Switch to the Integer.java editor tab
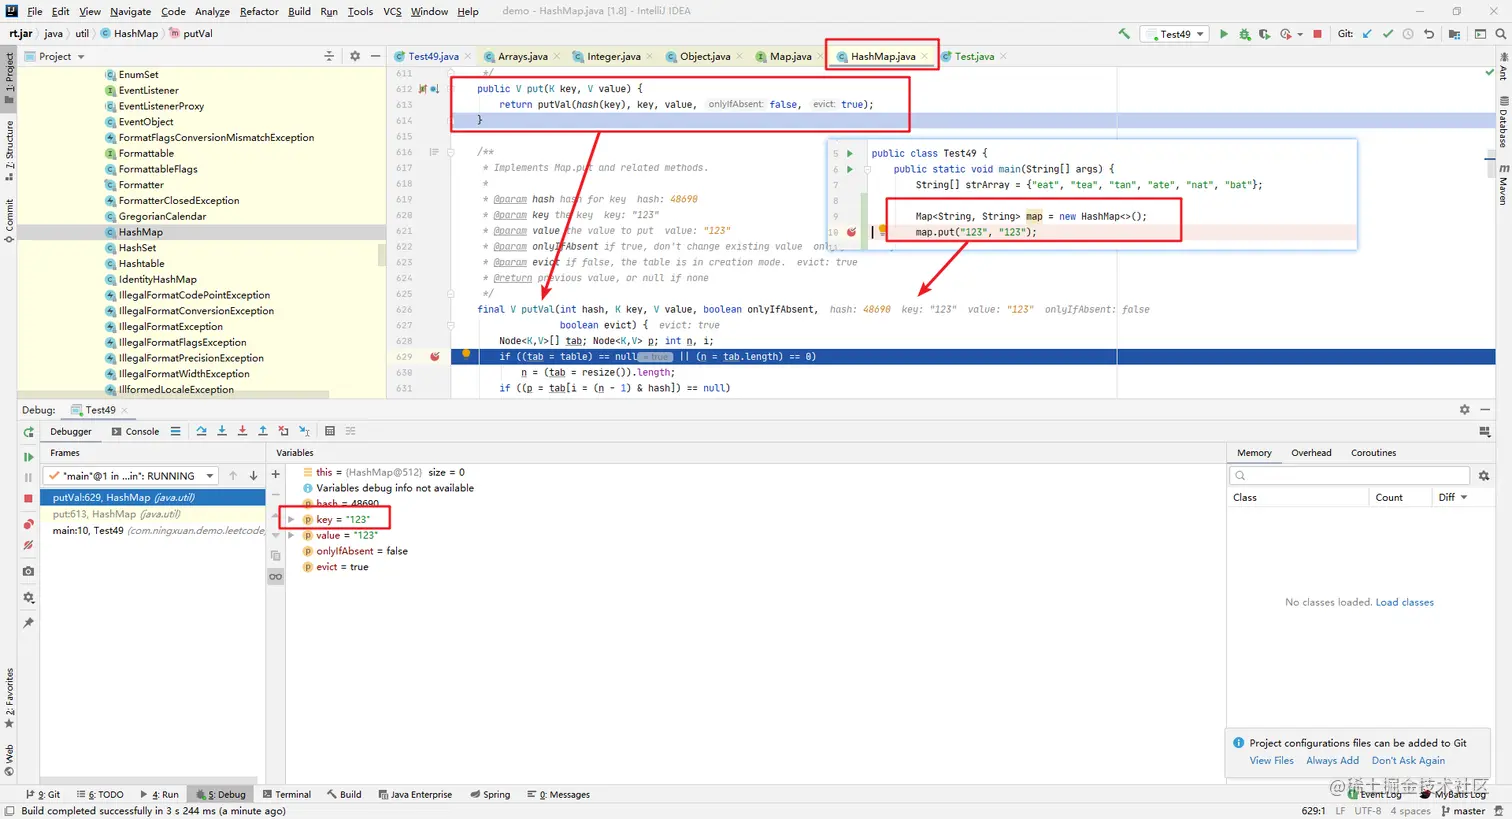1512x819 pixels. click(614, 56)
